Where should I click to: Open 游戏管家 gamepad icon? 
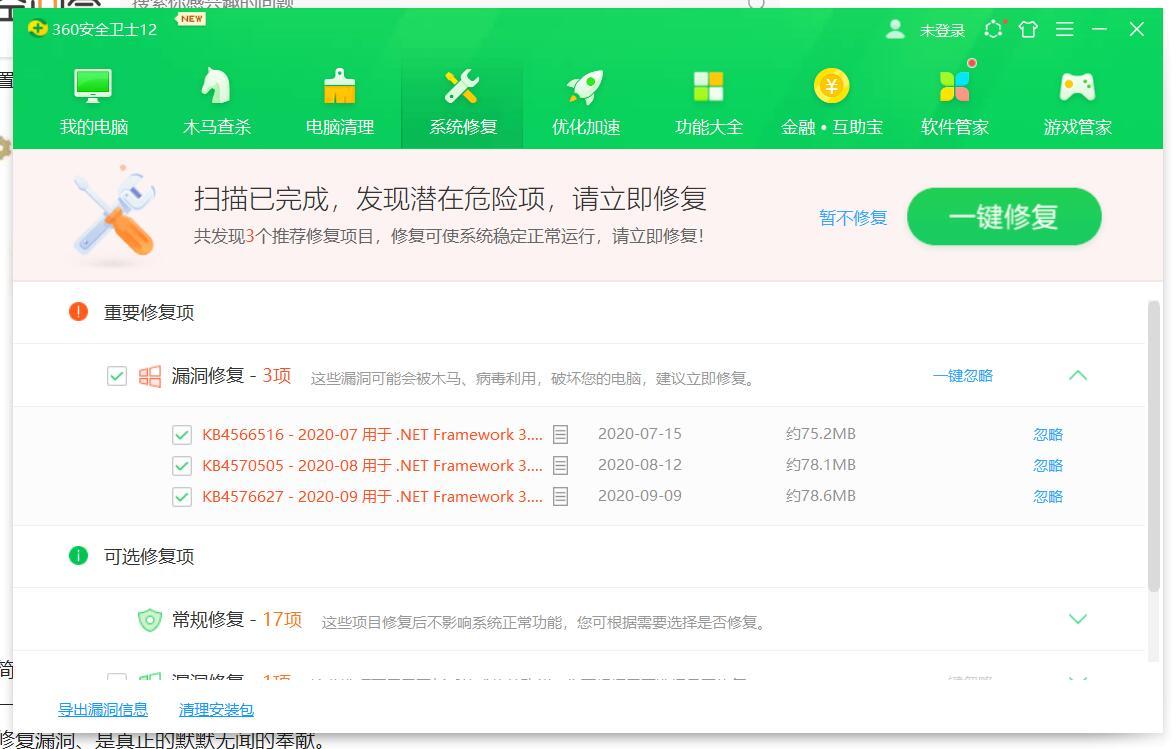(1077, 87)
